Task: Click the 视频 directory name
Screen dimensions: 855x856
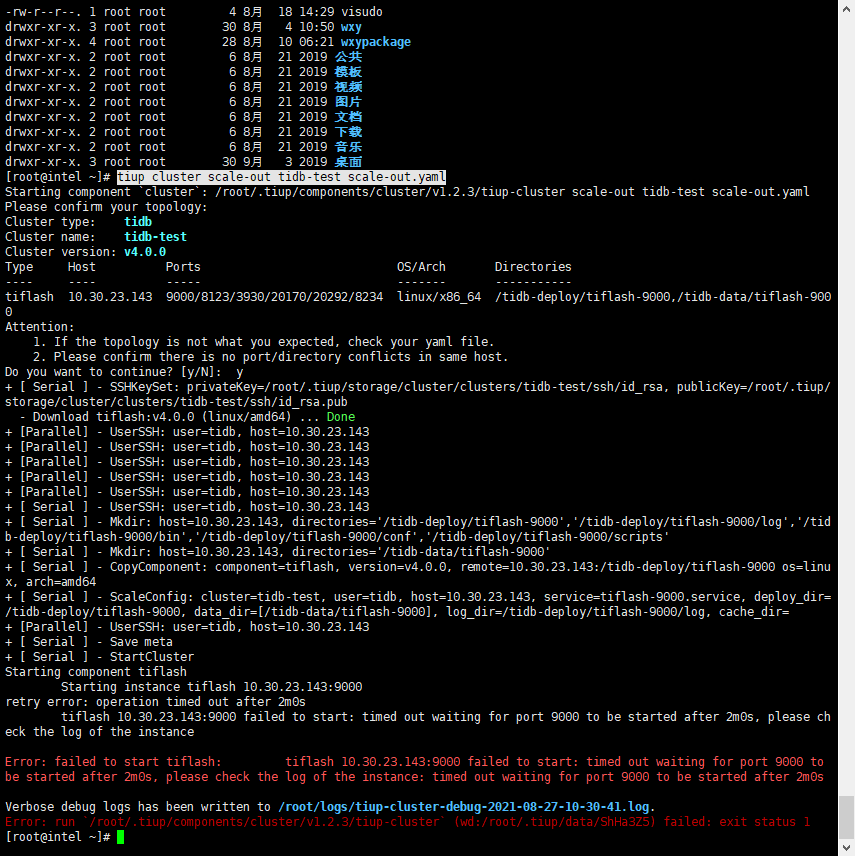Action: [x=348, y=87]
